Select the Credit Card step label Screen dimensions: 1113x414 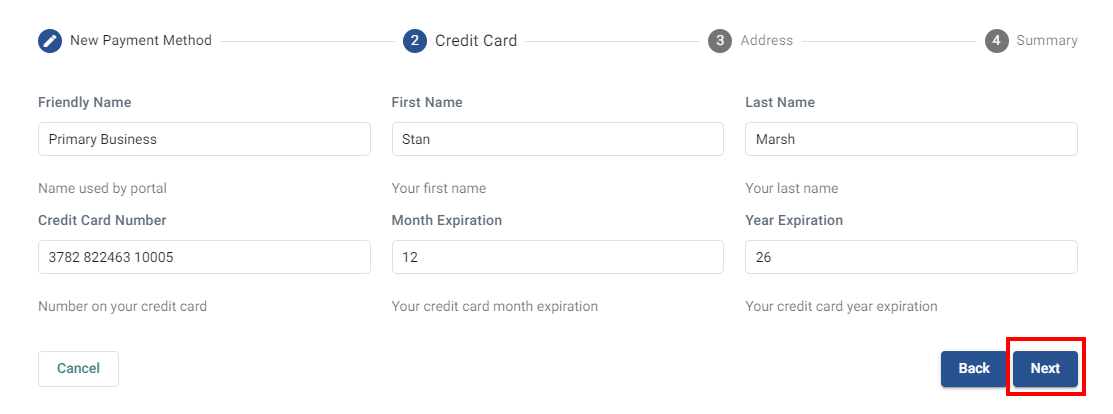pos(476,41)
